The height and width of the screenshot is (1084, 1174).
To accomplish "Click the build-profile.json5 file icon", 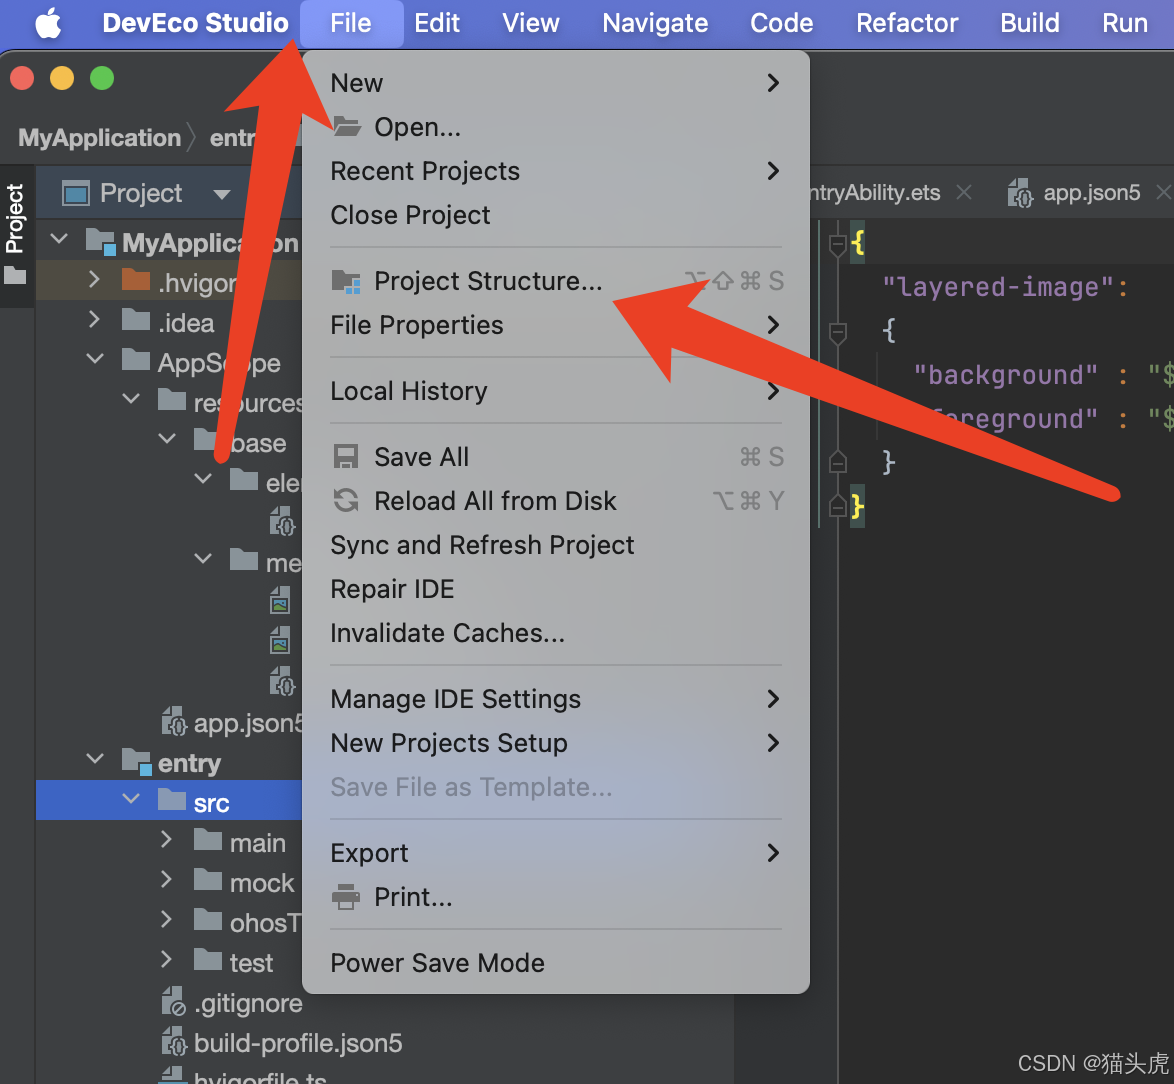I will [174, 1041].
